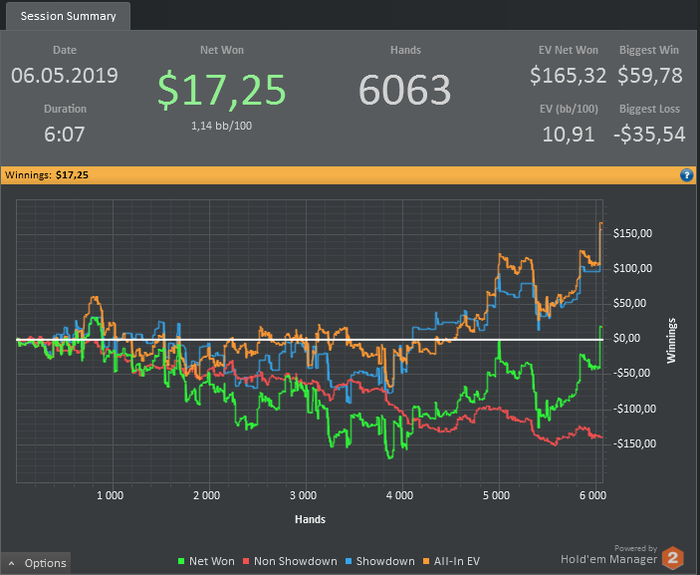
Task: Click the Powered by Hold'em Manager text
Action: 609,554
